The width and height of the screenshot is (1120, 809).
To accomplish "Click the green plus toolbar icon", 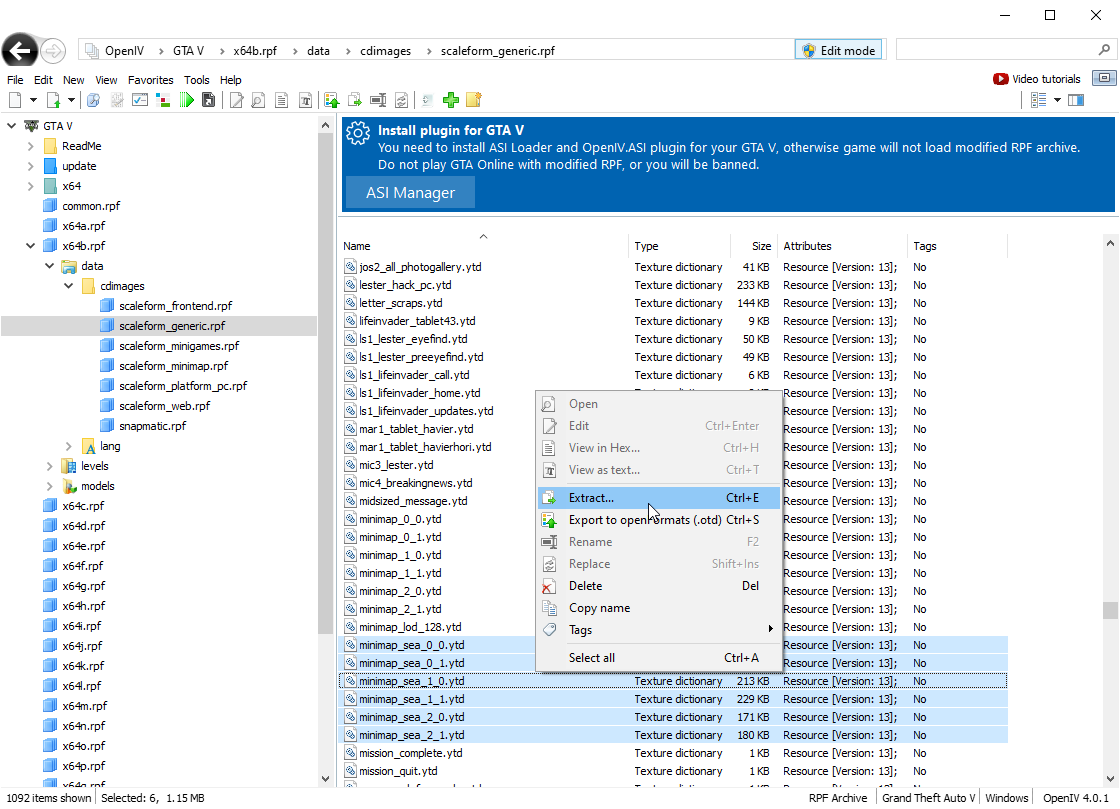I will (451, 100).
